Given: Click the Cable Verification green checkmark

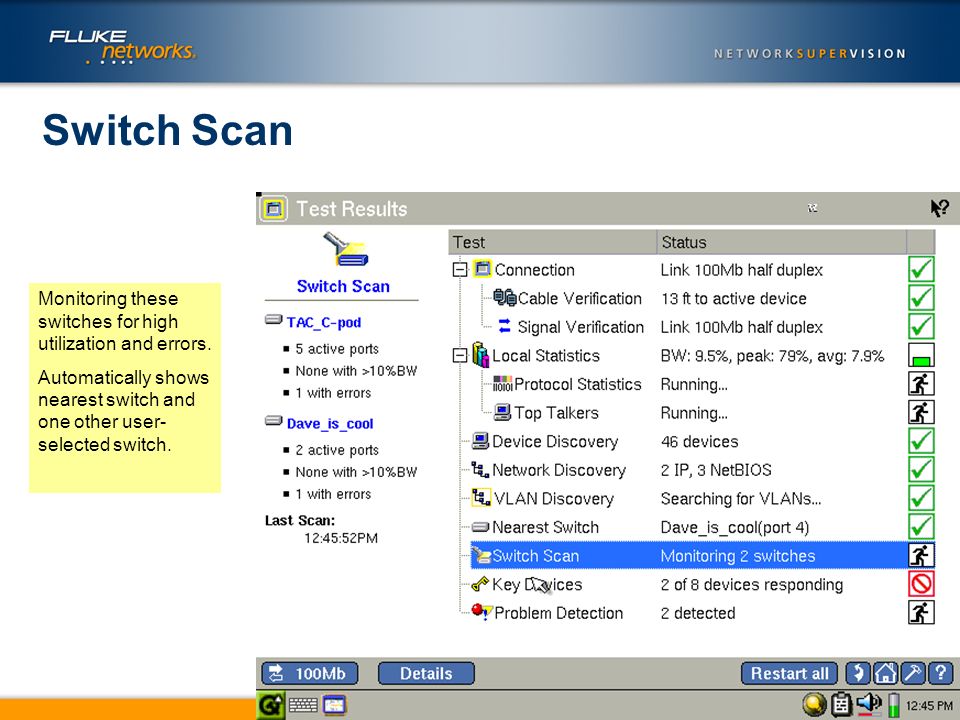Looking at the screenshot, I should (921, 298).
